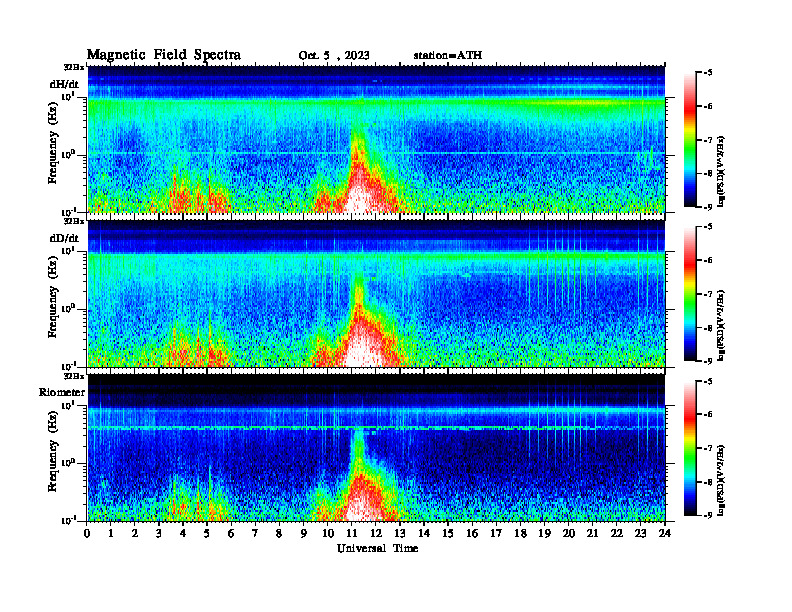792x612 pixels.
Task: Click the '-7' tick on dD/dt color scale
Action: pyautogui.click(x=708, y=294)
